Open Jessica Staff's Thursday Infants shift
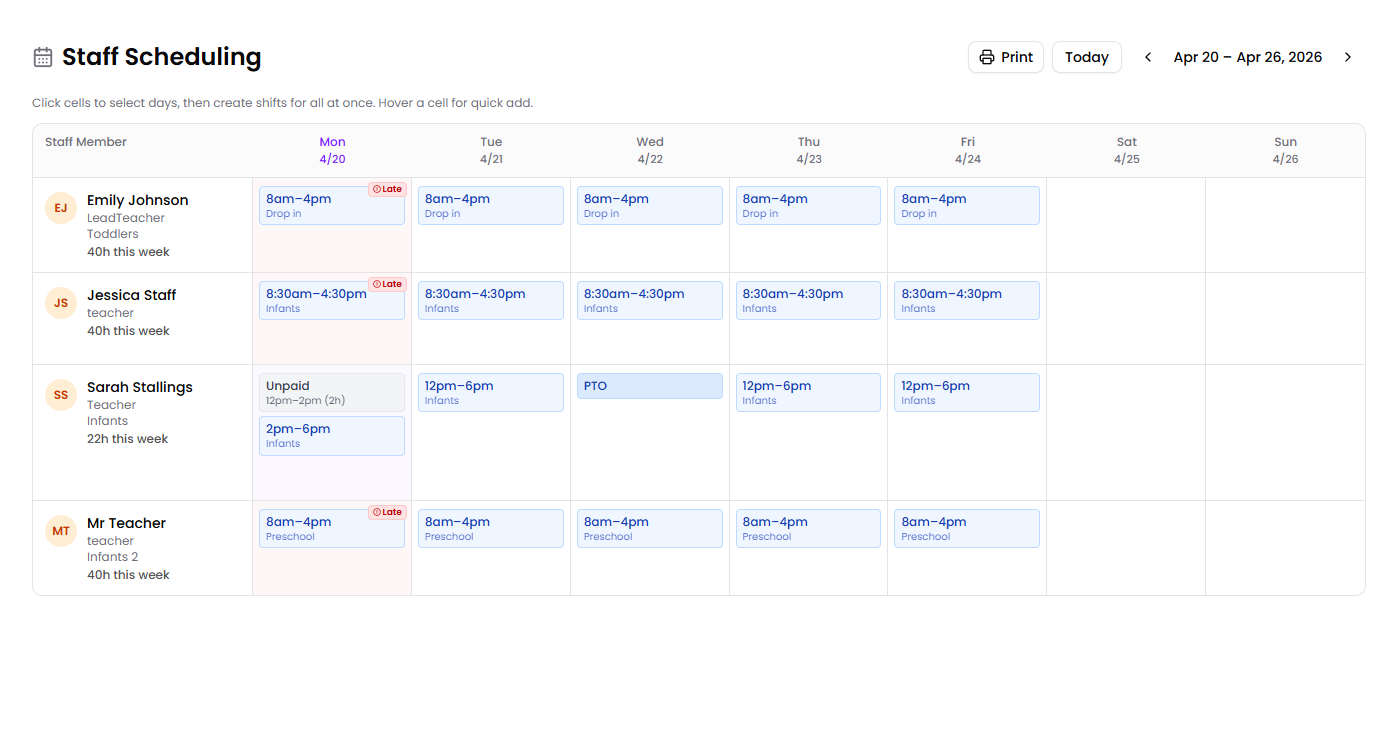 (808, 300)
